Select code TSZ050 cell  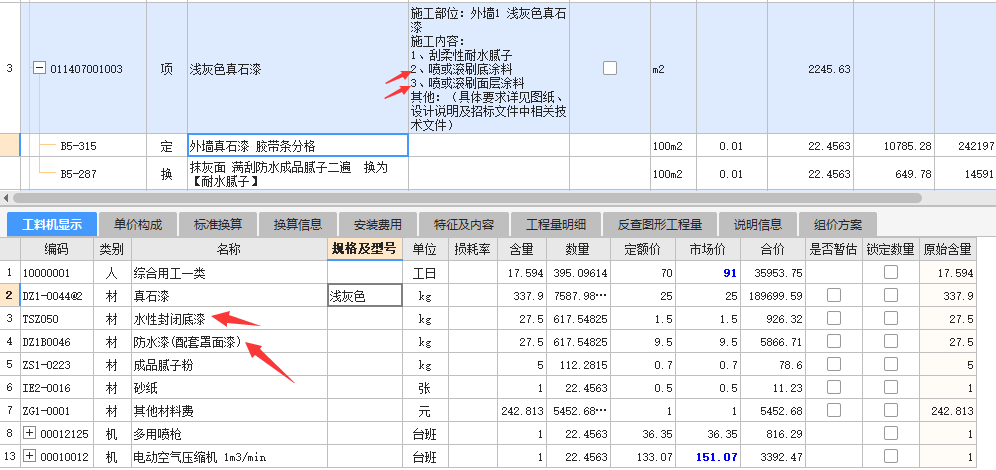pos(57,319)
